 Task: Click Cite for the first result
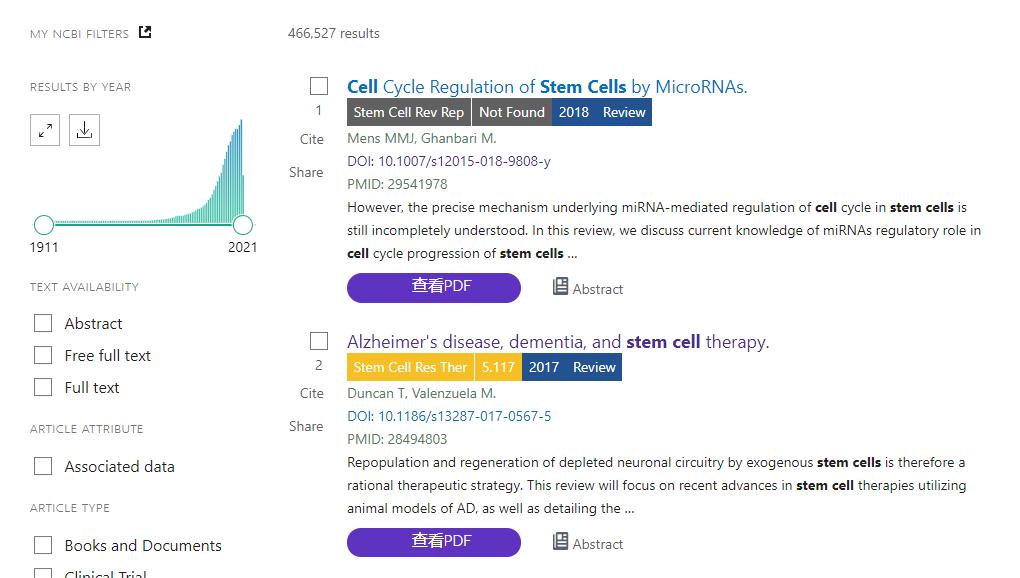coord(311,140)
